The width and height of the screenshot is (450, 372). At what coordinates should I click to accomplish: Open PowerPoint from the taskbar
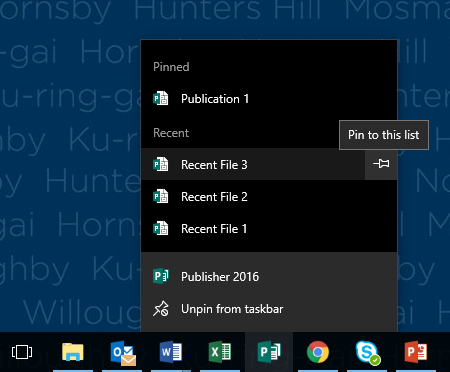416,352
